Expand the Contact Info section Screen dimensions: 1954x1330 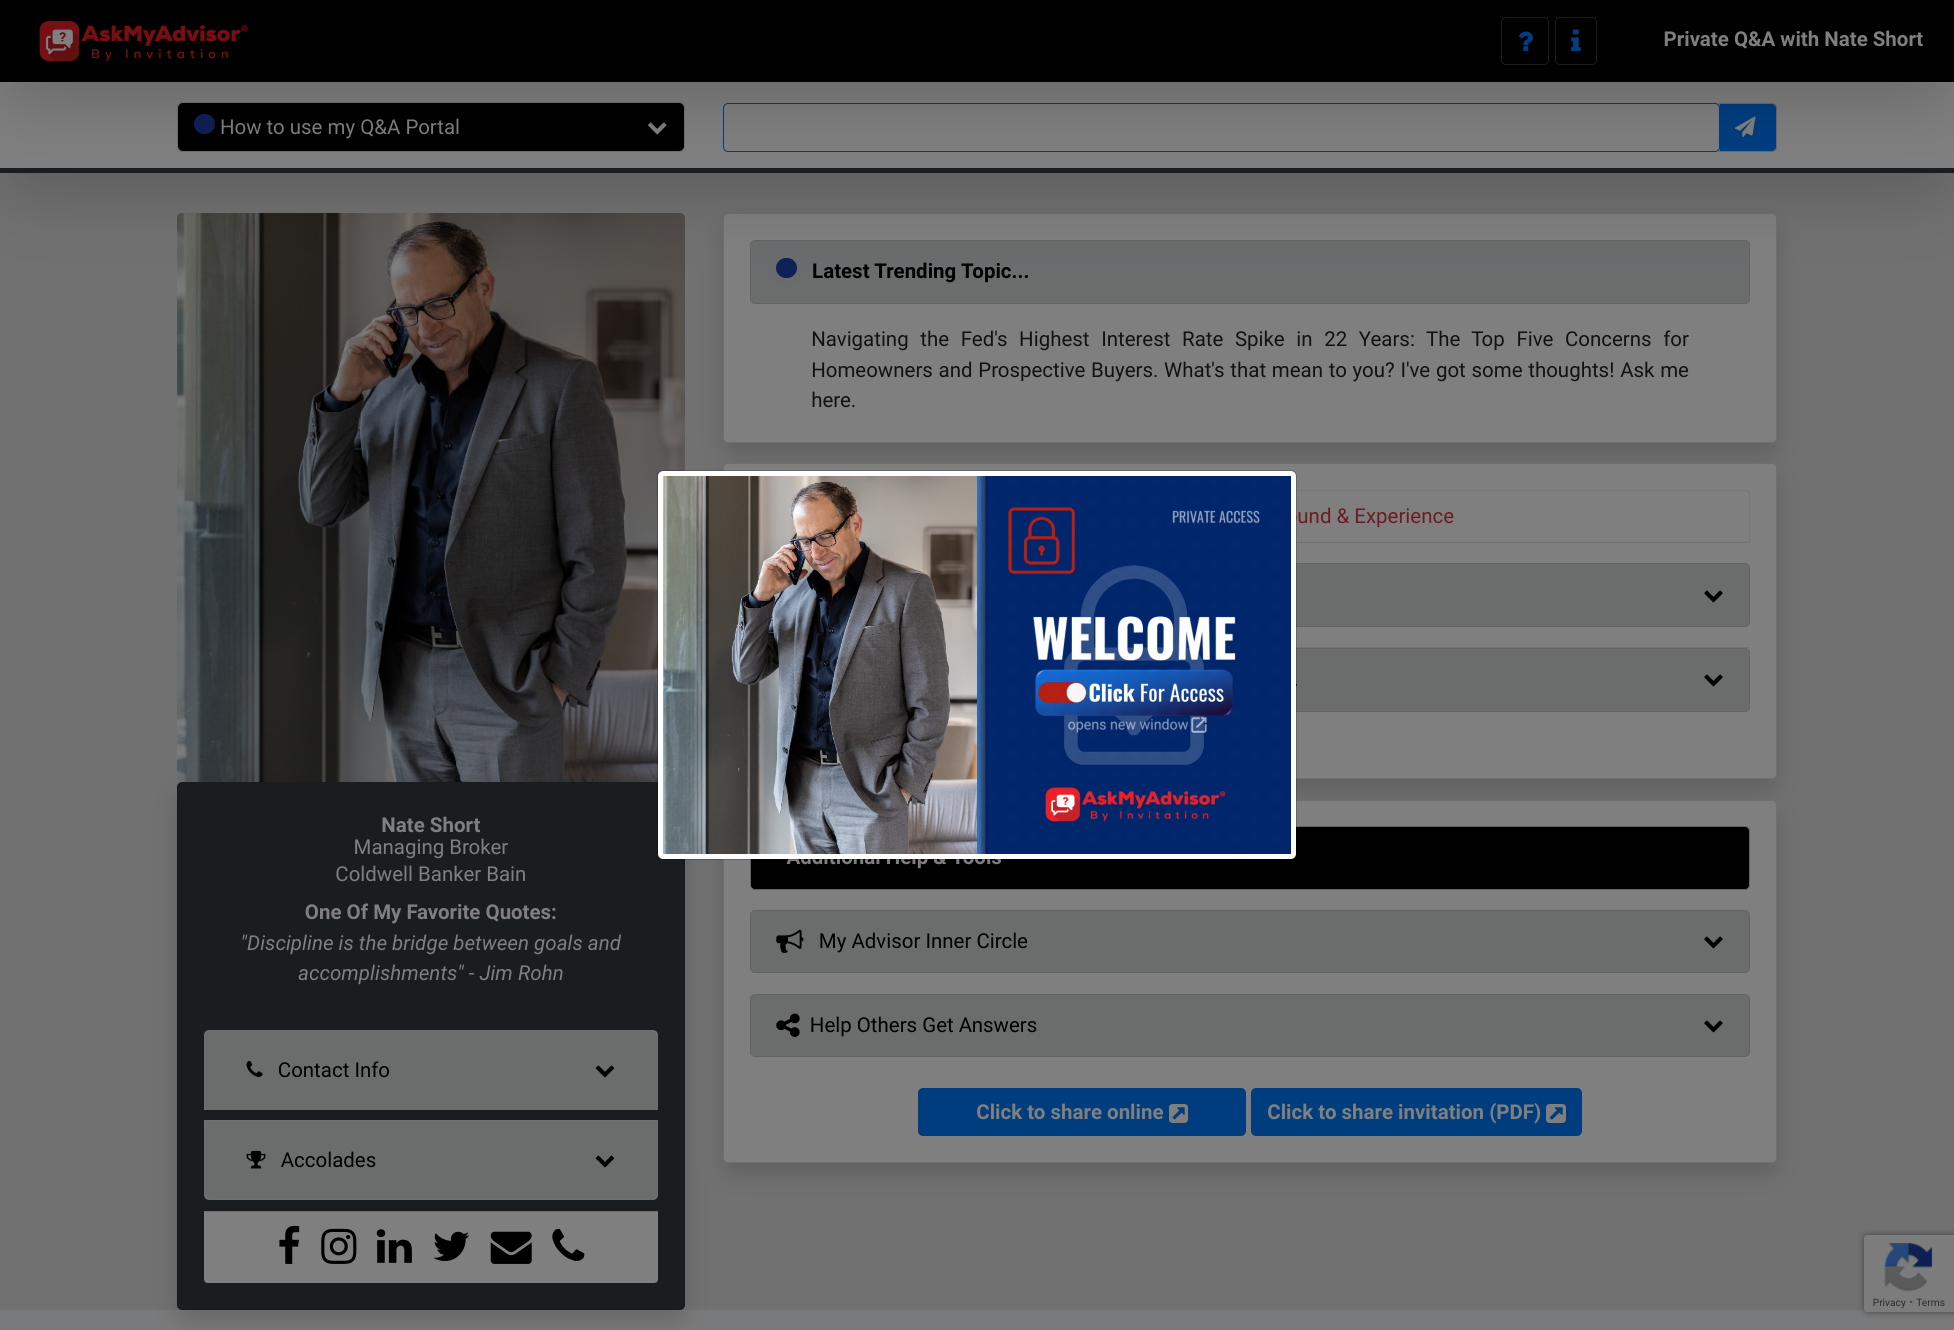[x=431, y=1070]
